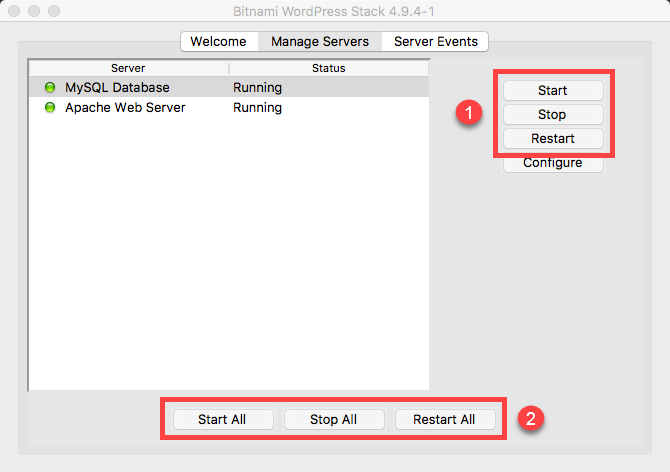This screenshot has width=670, height=472.
Task: Click the Restart All button
Action: point(445,419)
